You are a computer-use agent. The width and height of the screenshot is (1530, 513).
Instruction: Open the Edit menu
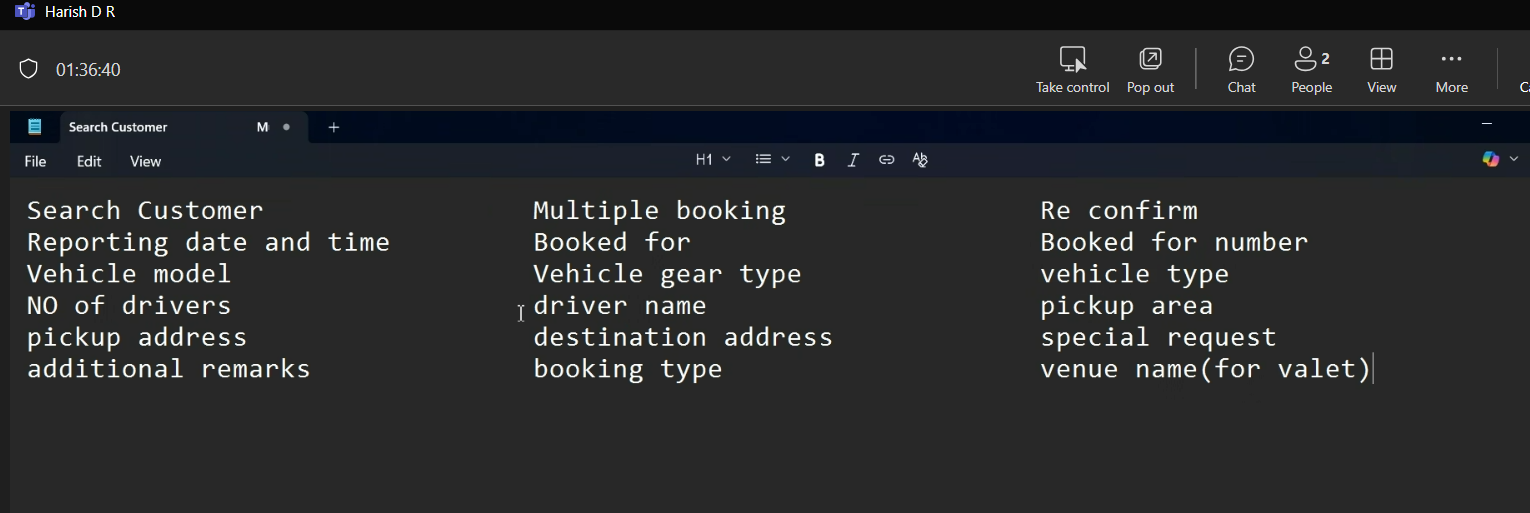point(89,161)
